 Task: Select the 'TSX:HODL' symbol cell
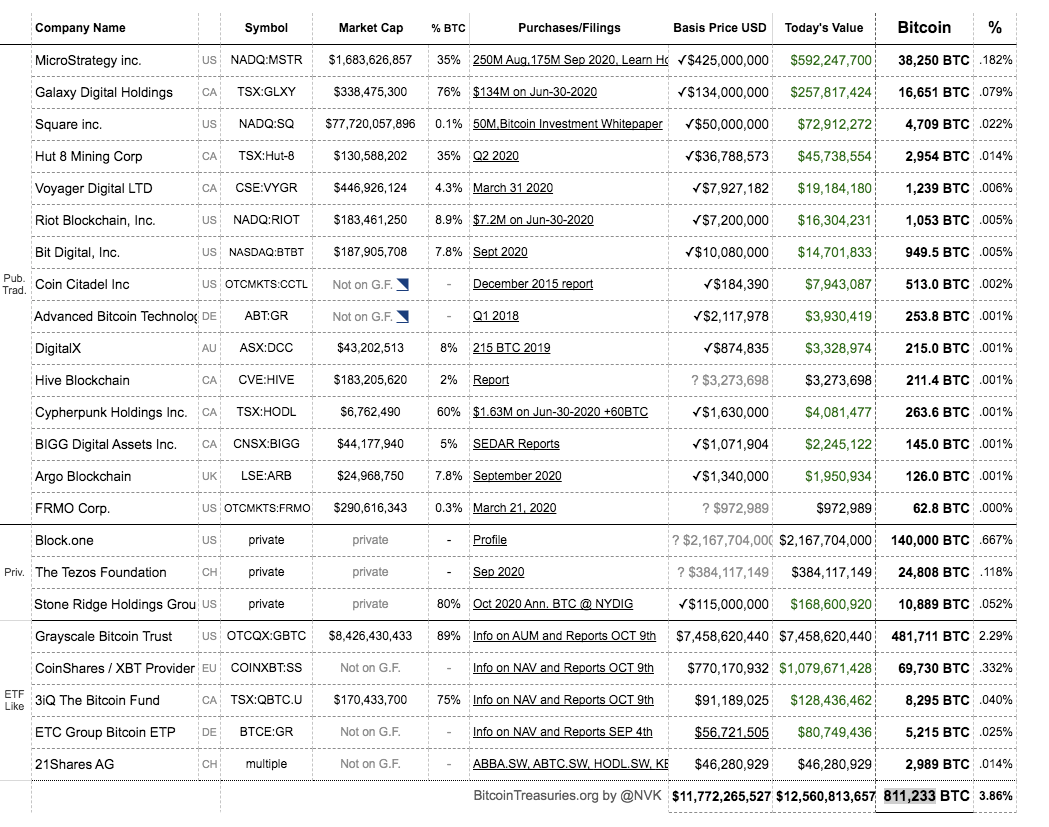[x=266, y=412]
